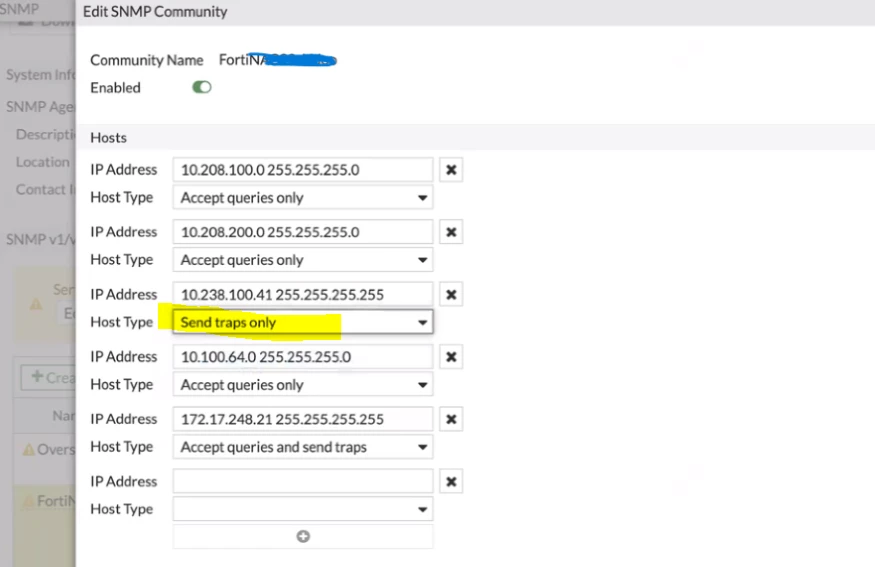Open the 'Send traps only' Host Type dropdown
Image resolution: width=875 pixels, height=567 pixels.
coord(303,322)
